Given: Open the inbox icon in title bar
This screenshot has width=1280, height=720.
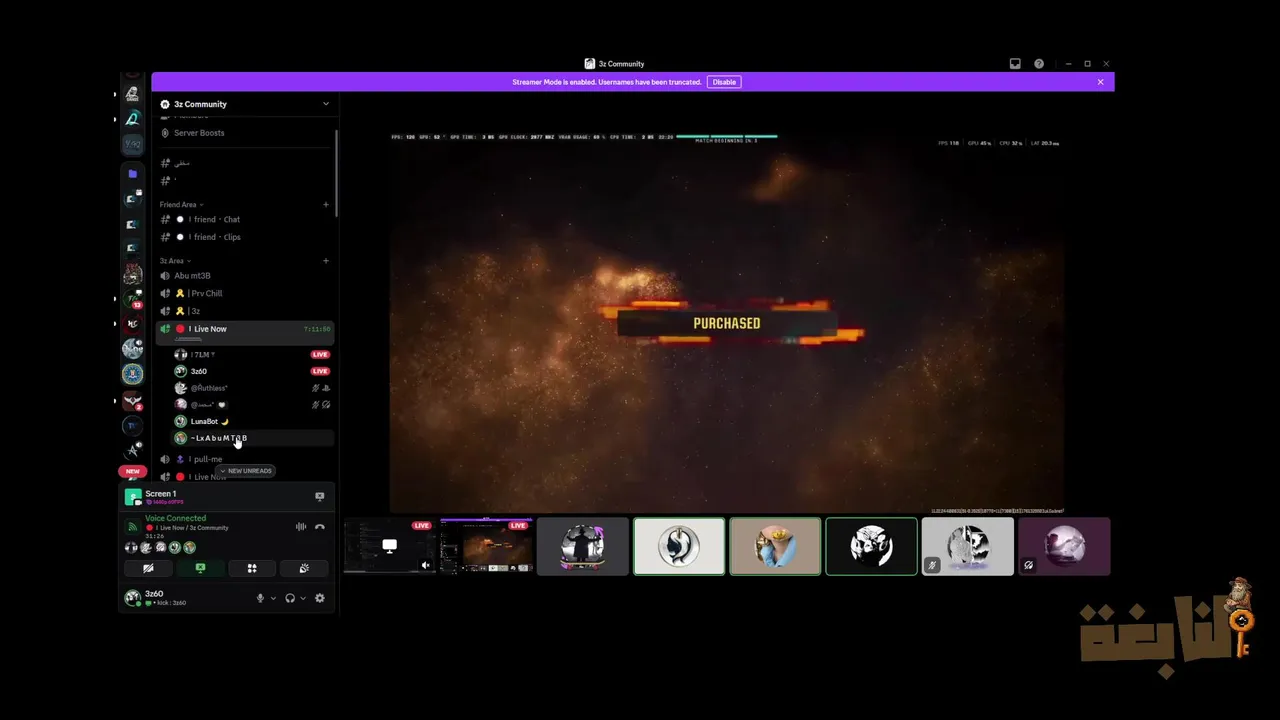Looking at the screenshot, I should (x=1015, y=64).
